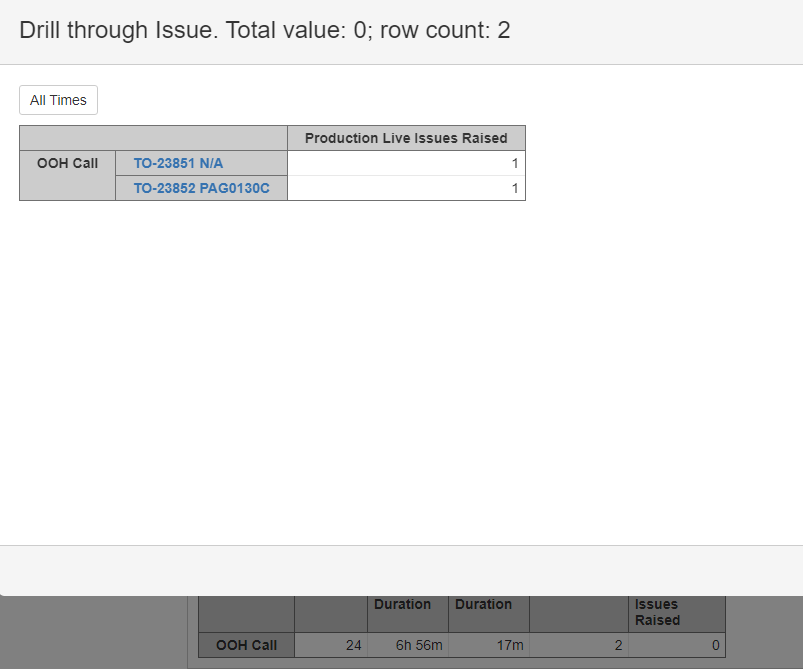Click Duration header above 17m
This screenshot has width=803, height=669.
483,605
